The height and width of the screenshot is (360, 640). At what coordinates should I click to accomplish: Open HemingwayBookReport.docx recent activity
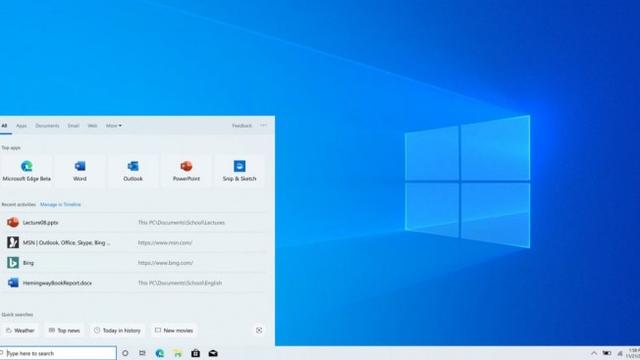(134, 282)
